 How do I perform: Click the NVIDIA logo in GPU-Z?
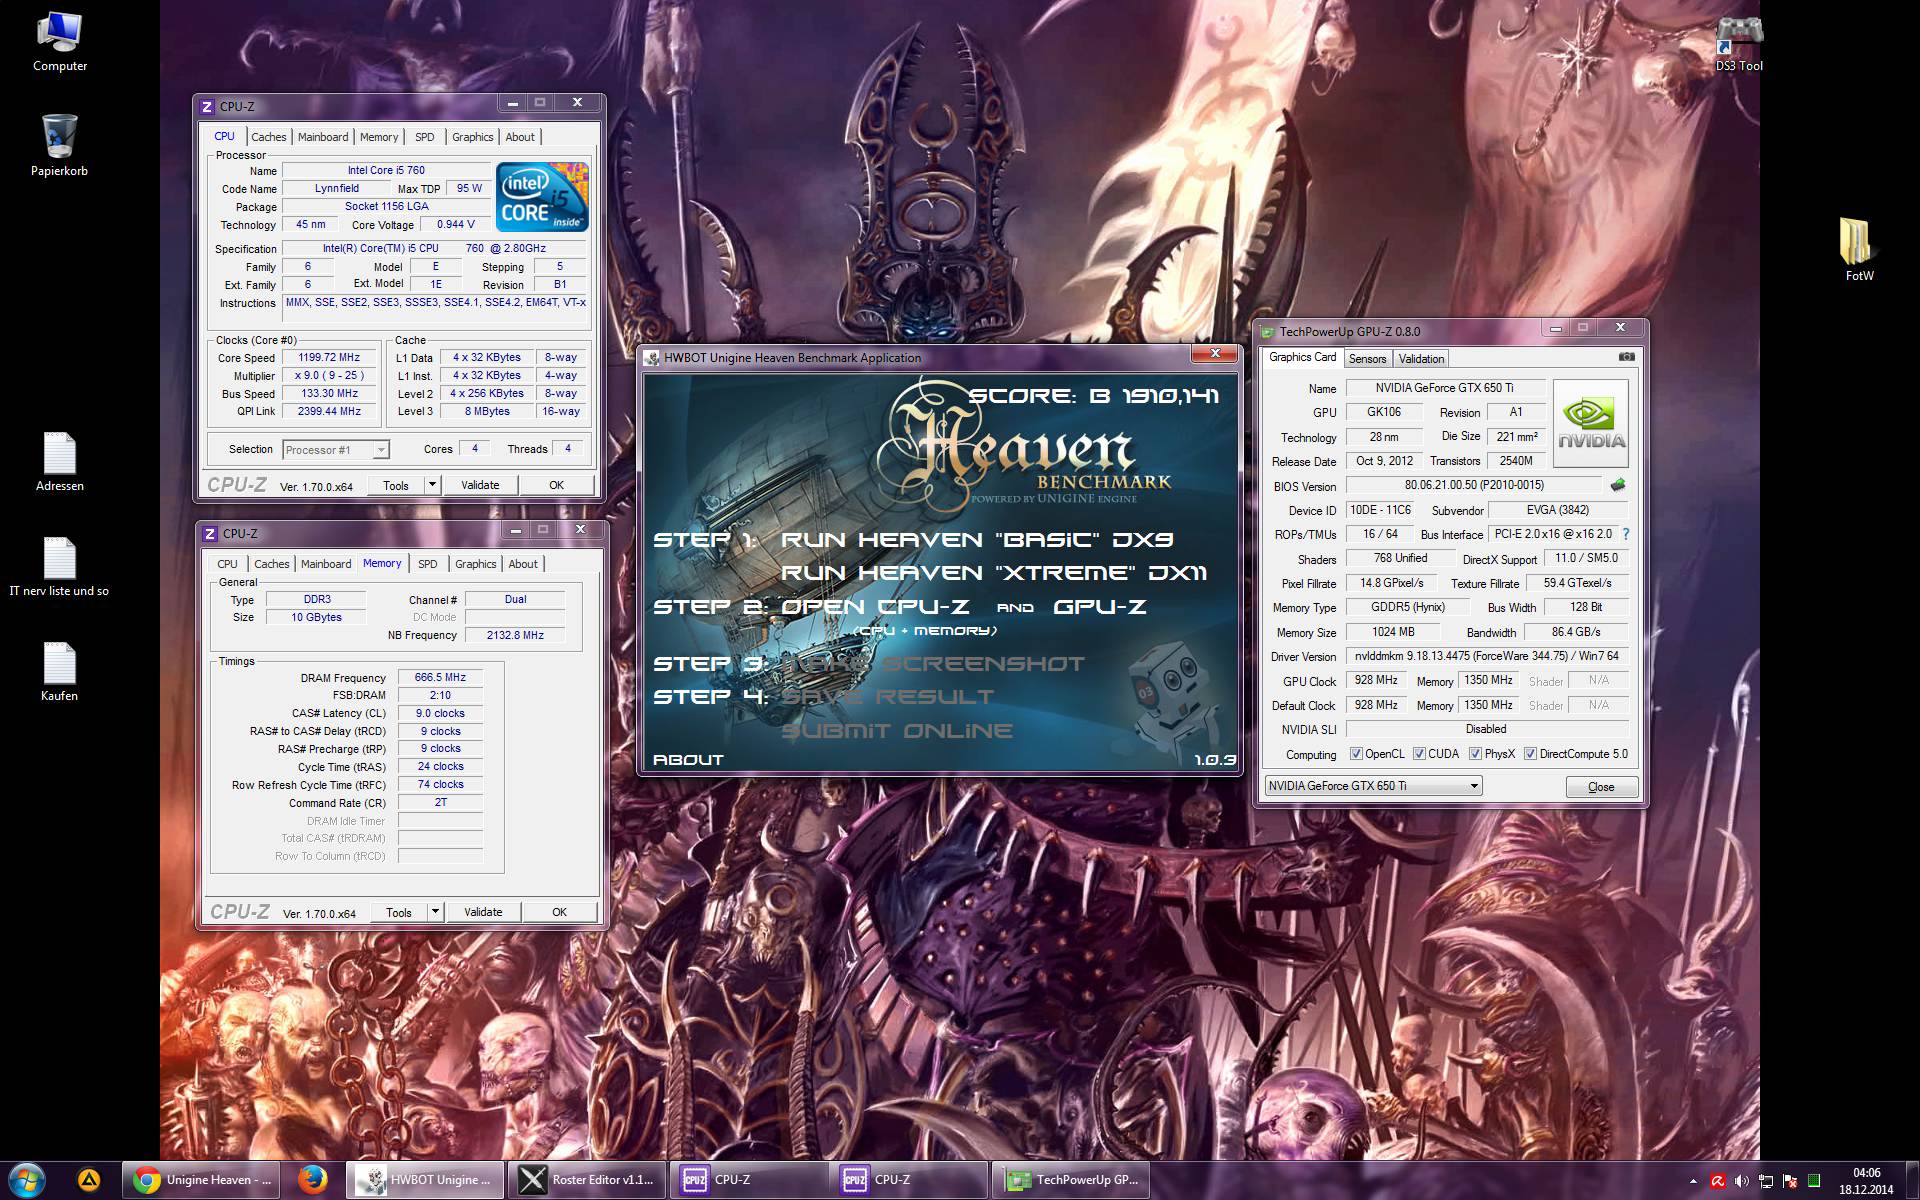[1591, 424]
